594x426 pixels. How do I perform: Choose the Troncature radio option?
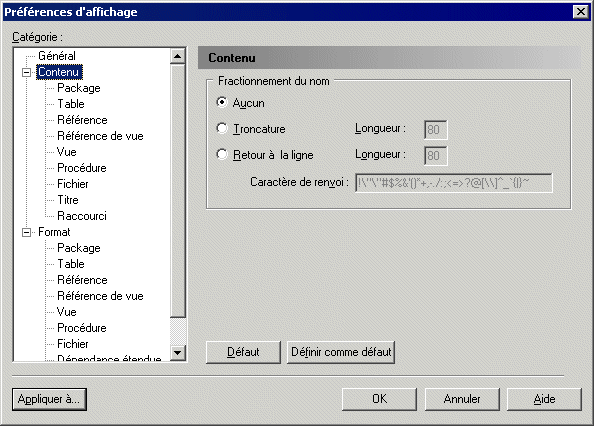[x=222, y=129]
